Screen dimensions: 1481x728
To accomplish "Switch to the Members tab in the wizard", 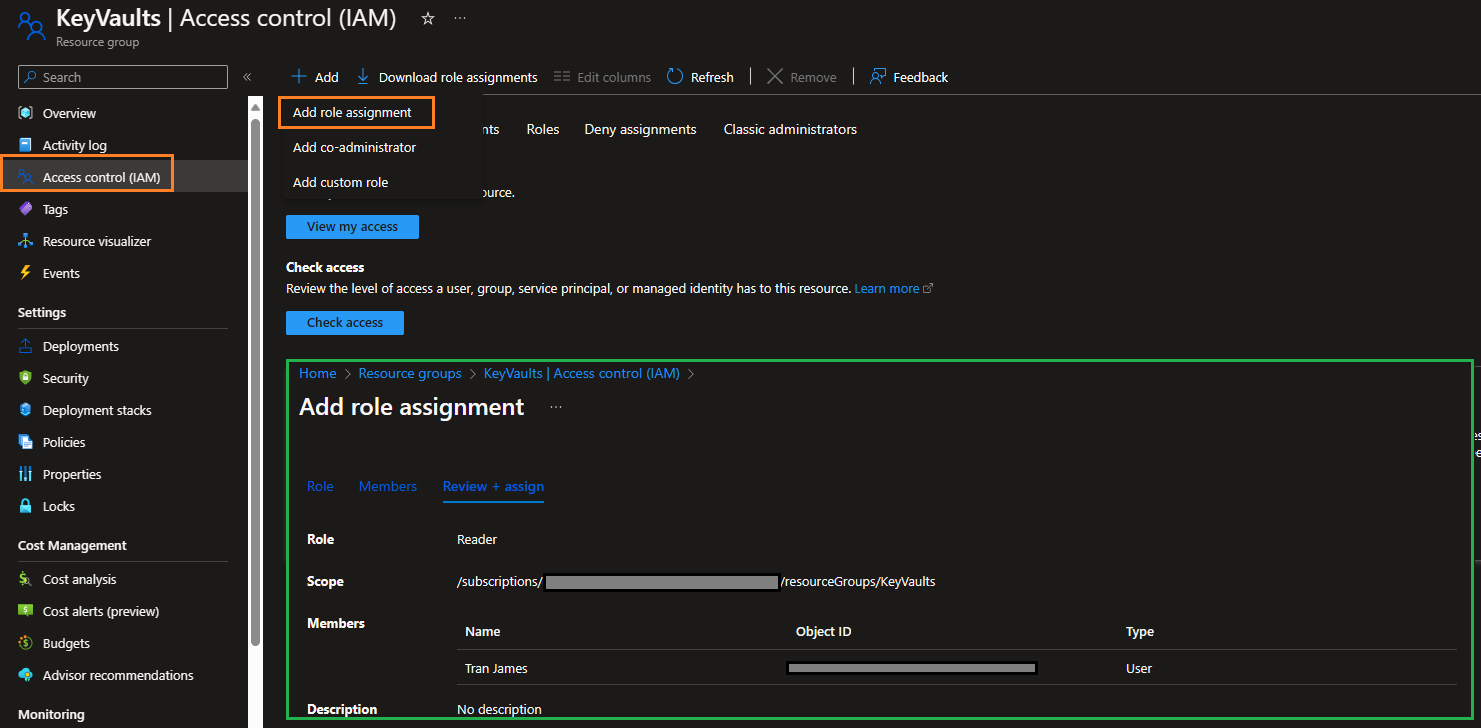I will coord(388,486).
